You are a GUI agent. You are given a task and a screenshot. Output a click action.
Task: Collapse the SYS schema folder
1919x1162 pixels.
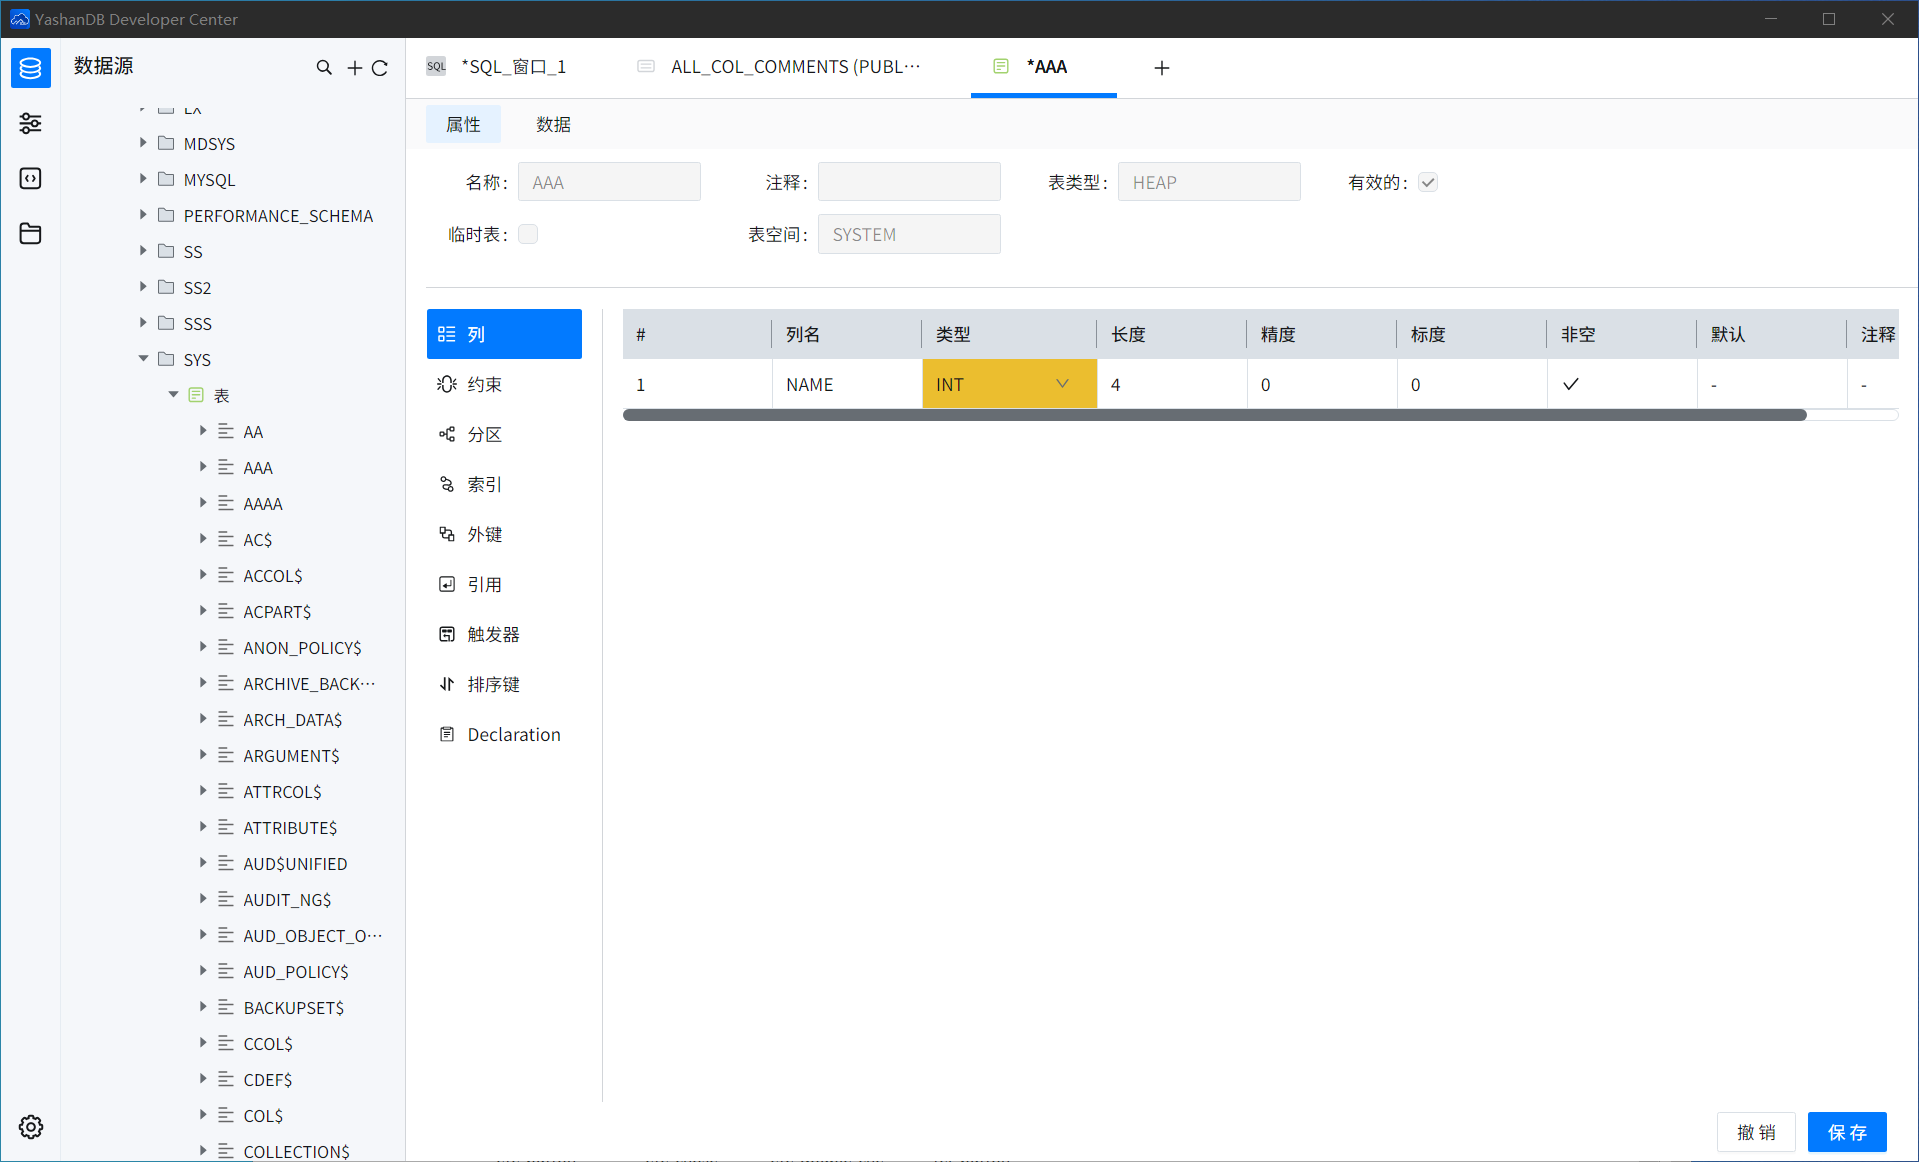[x=143, y=359]
